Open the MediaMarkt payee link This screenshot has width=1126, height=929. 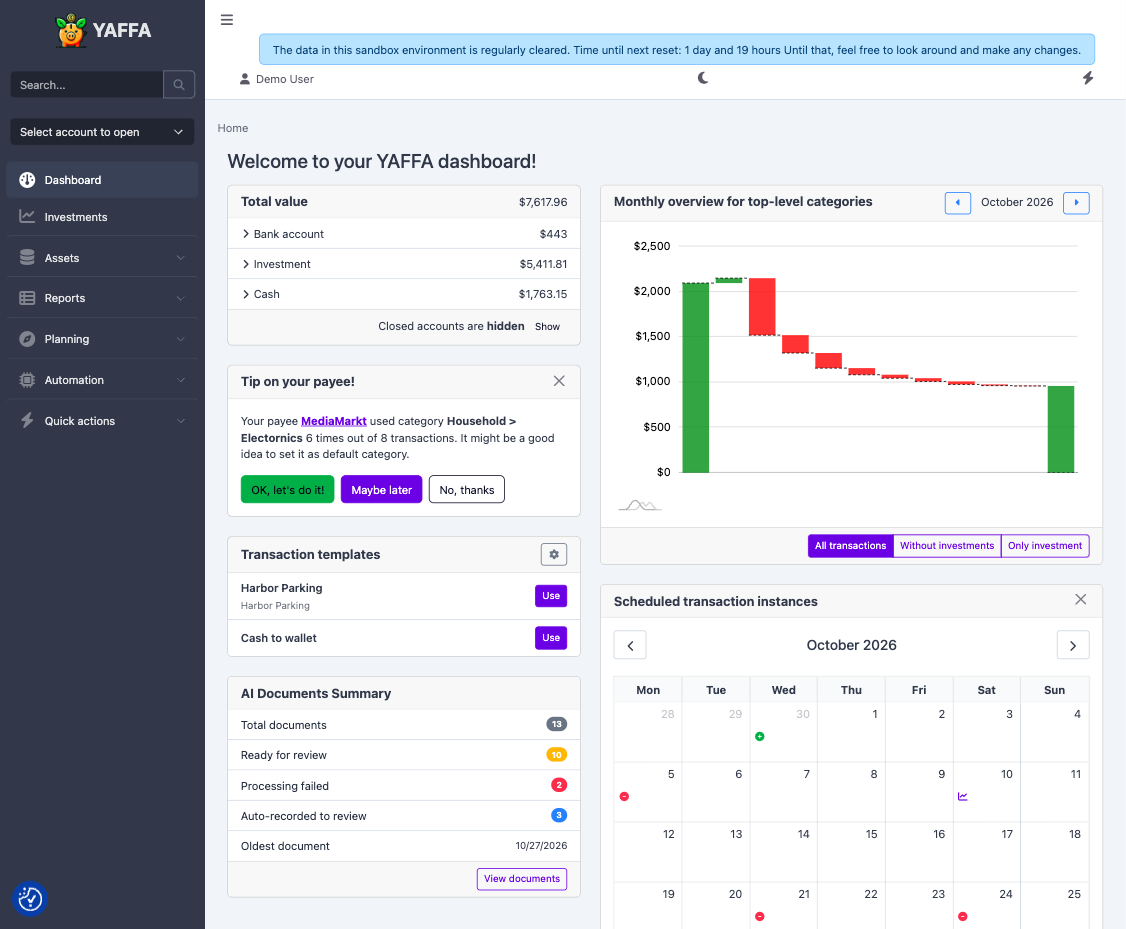[333, 421]
